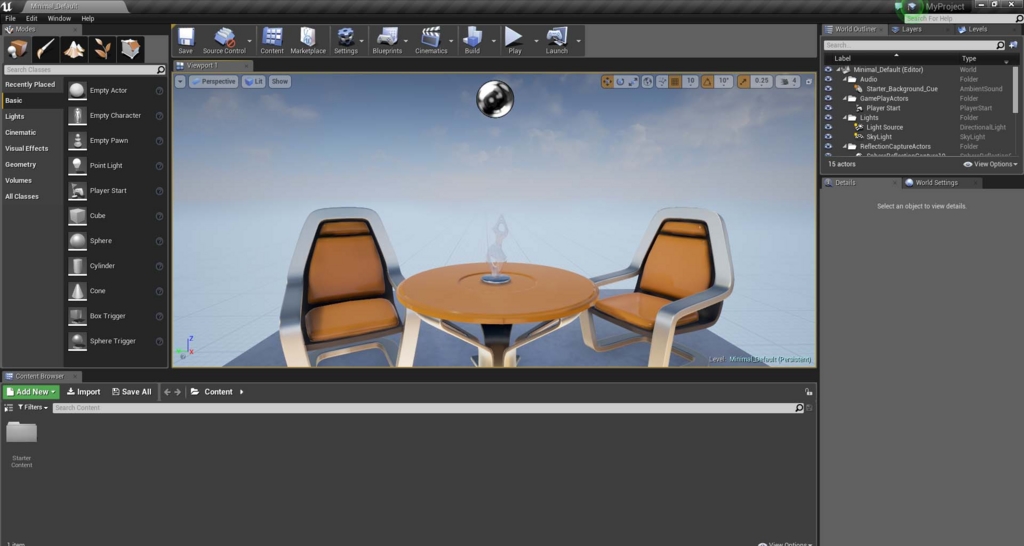This screenshot has width=1024, height=546.
Task: Click the Show button in viewport
Action: [x=280, y=82]
